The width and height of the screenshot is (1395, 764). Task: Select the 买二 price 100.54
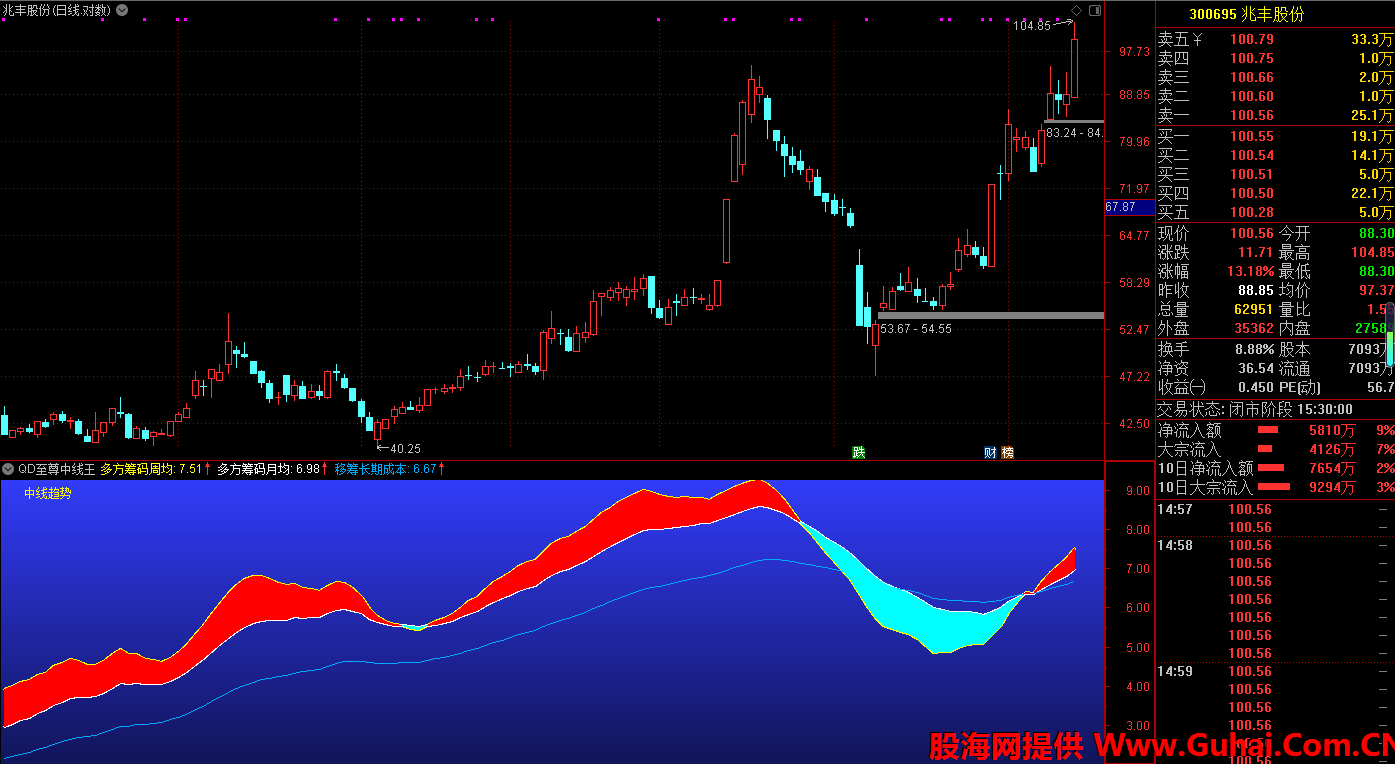[x=1252, y=156]
